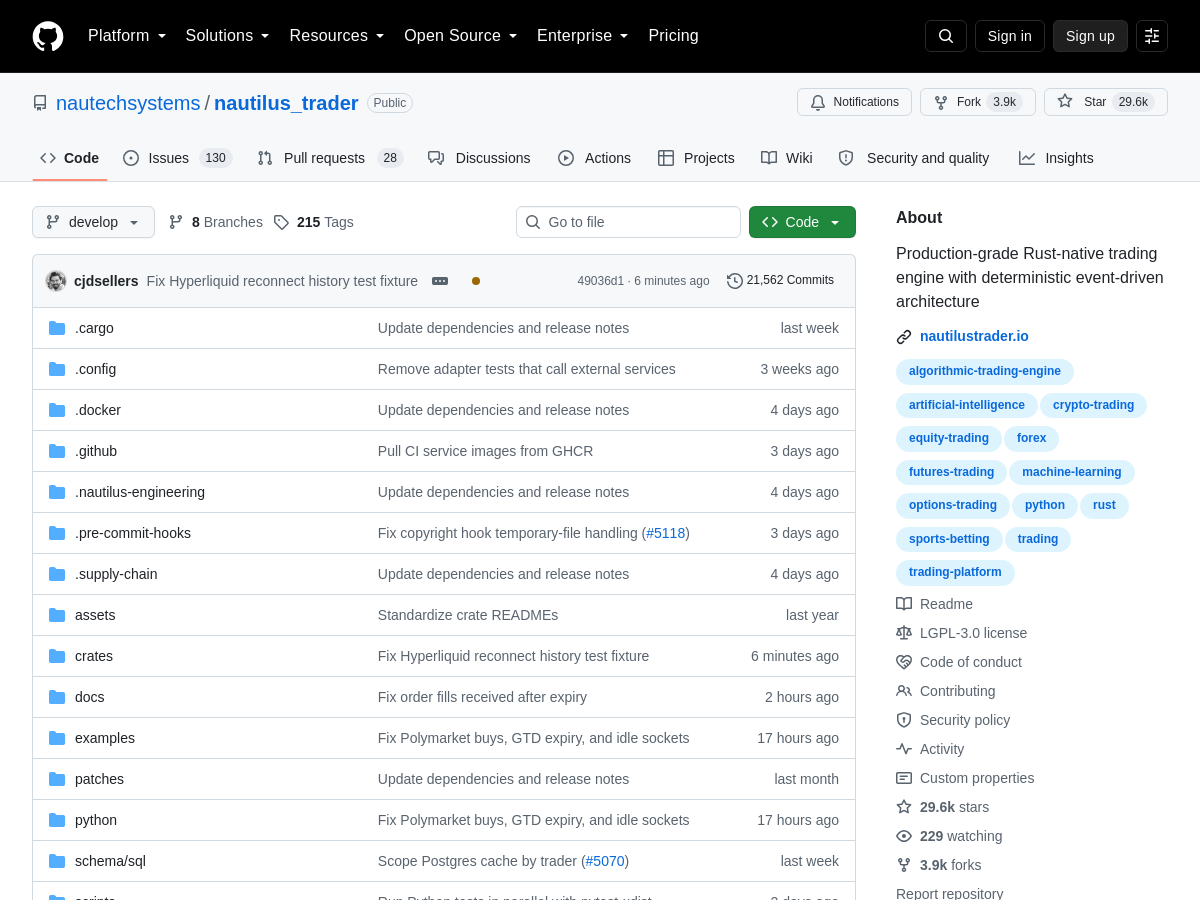The height and width of the screenshot is (900, 1200).
Task: Click the Sign up button
Action: click(1090, 36)
